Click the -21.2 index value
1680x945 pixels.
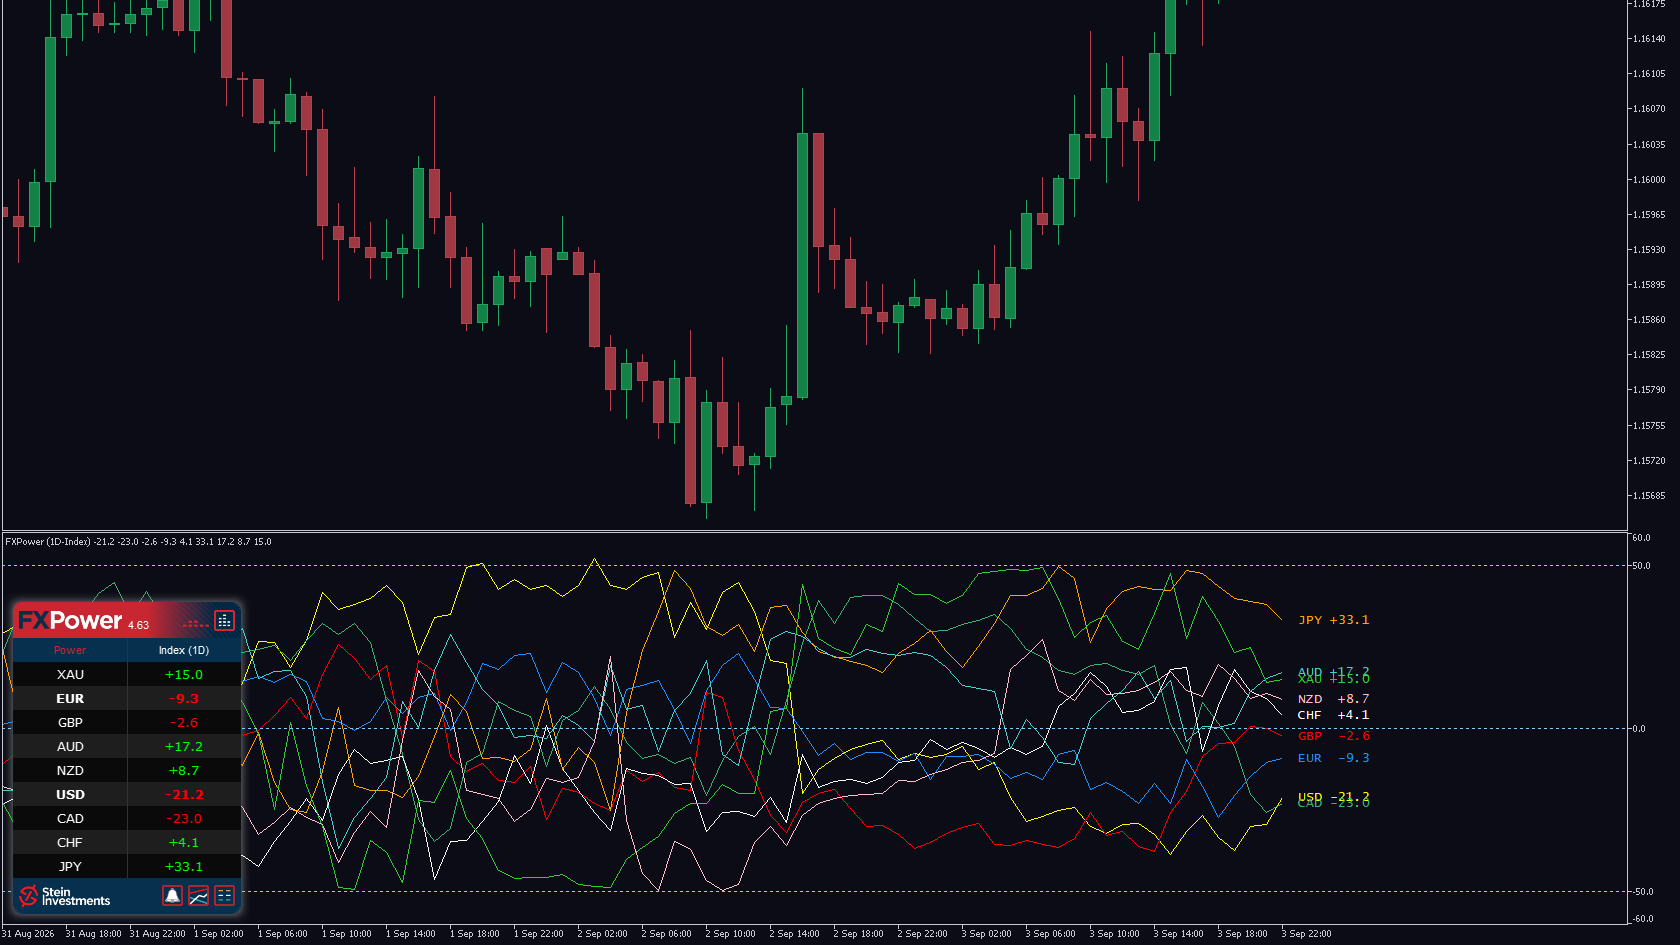184,794
